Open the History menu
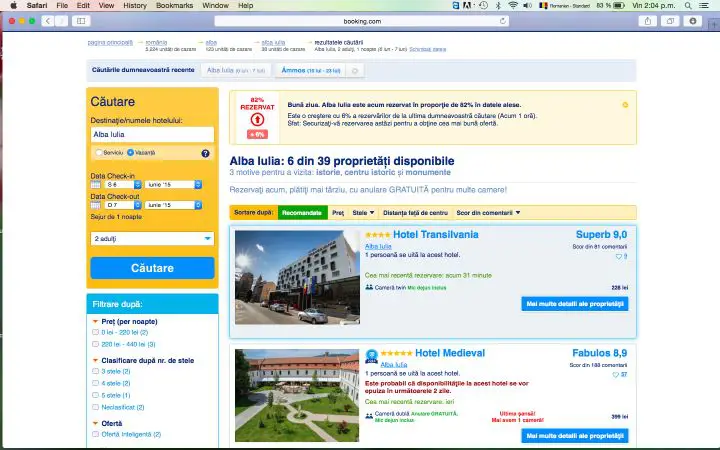 [135, 6]
